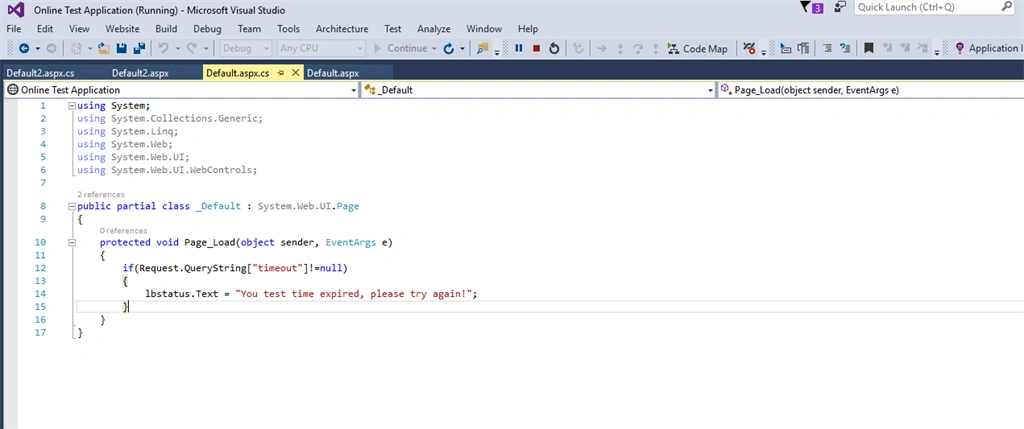Pause debugging with Break All icon
This screenshot has height=429, width=1024.
[x=519, y=48]
